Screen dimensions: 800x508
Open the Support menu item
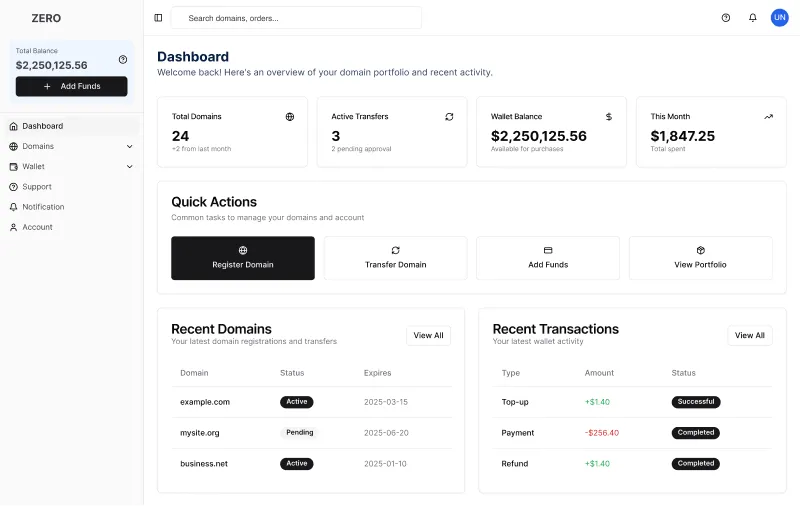click(37, 187)
